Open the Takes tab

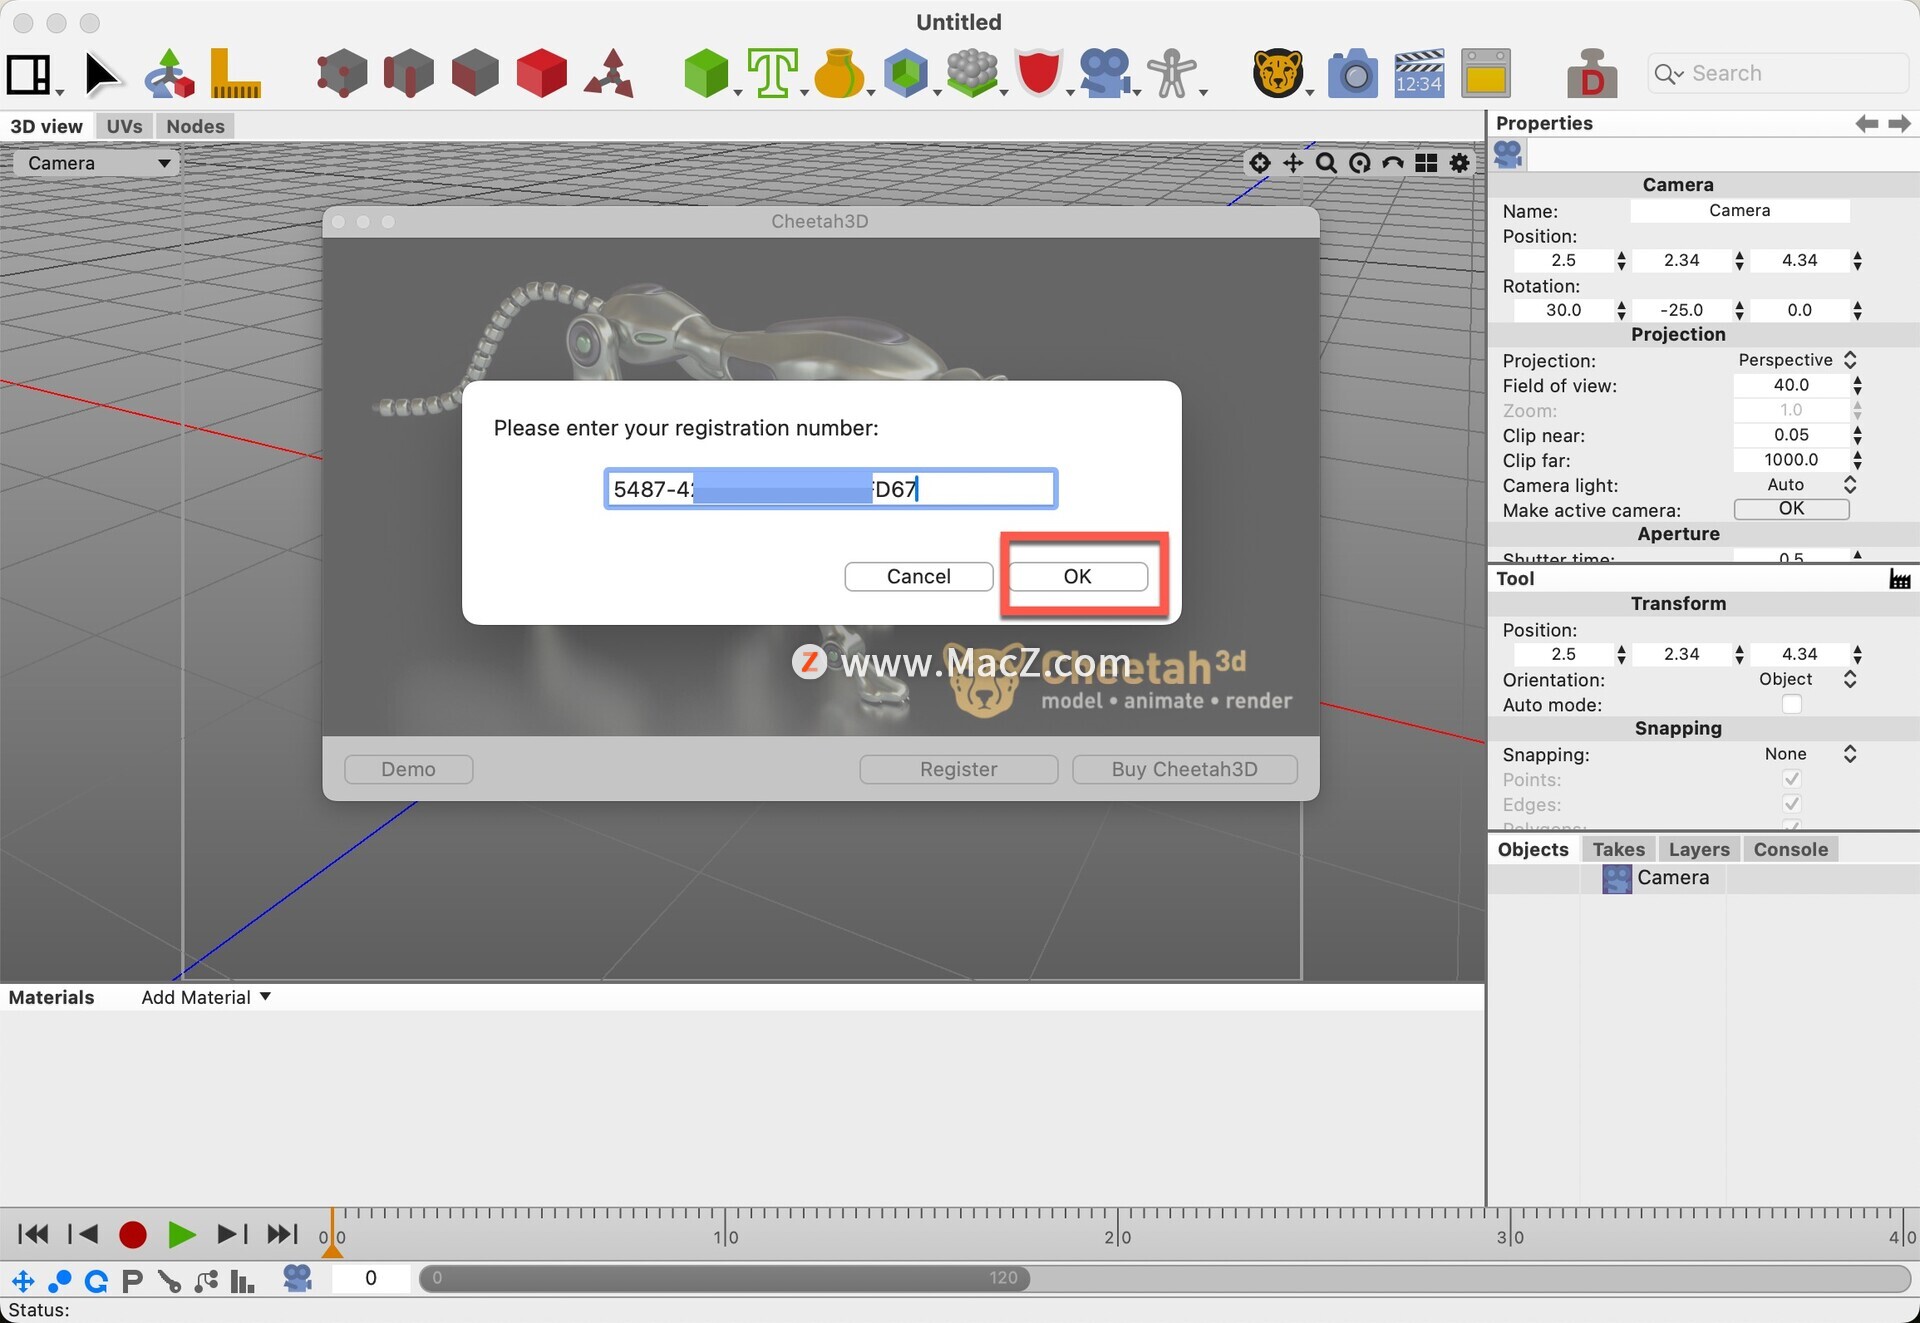coord(1618,849)
